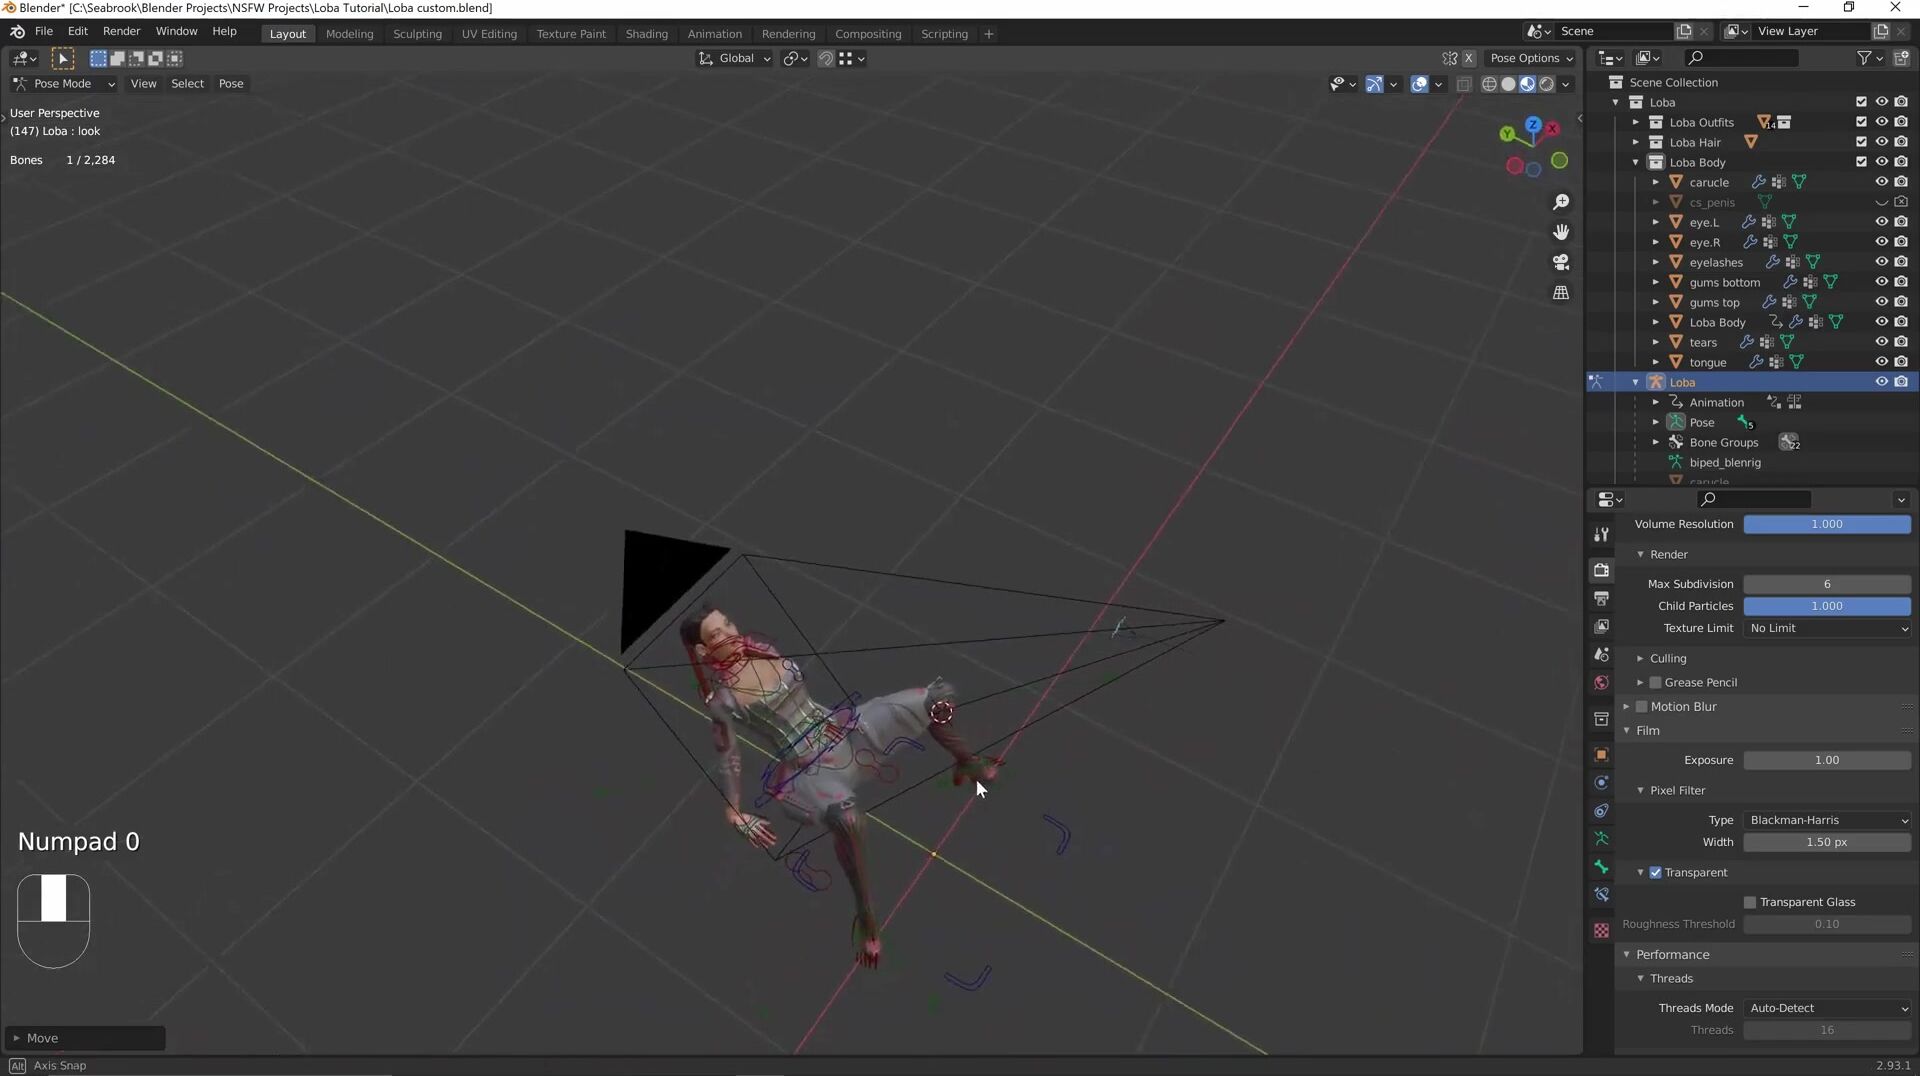Open the Pose Options popover
The height and width of the screenshot is (1076, 1920).
(x=1531, y=58)
